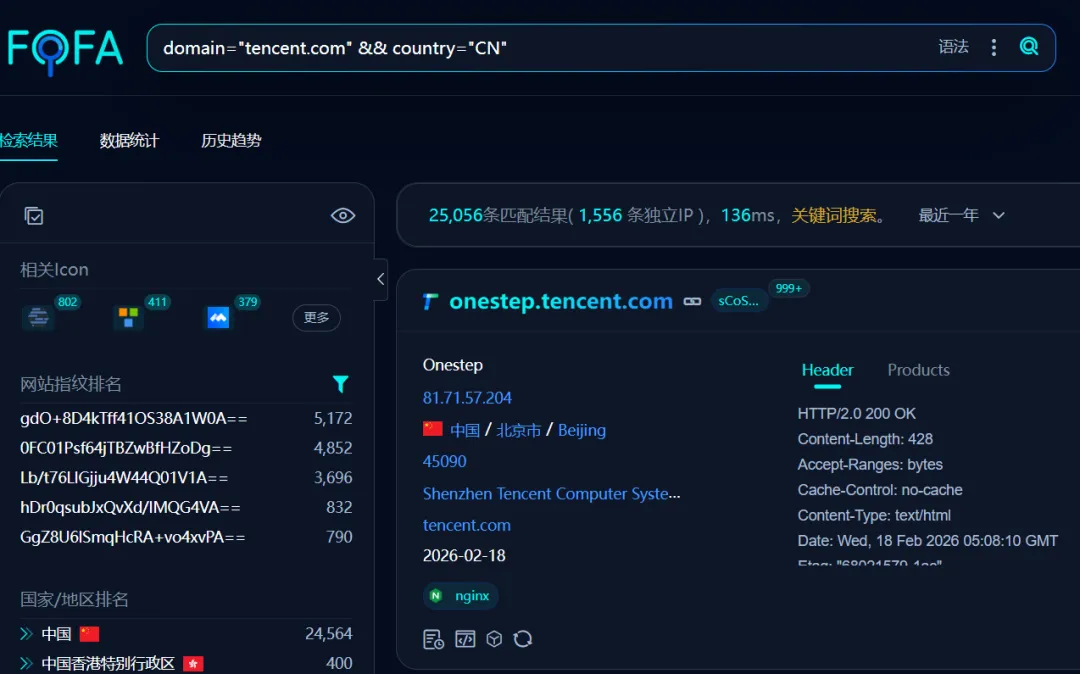Open the 语法 syntax help
The width and height of the screenshot is (1080, 674).
coord(953,47)
